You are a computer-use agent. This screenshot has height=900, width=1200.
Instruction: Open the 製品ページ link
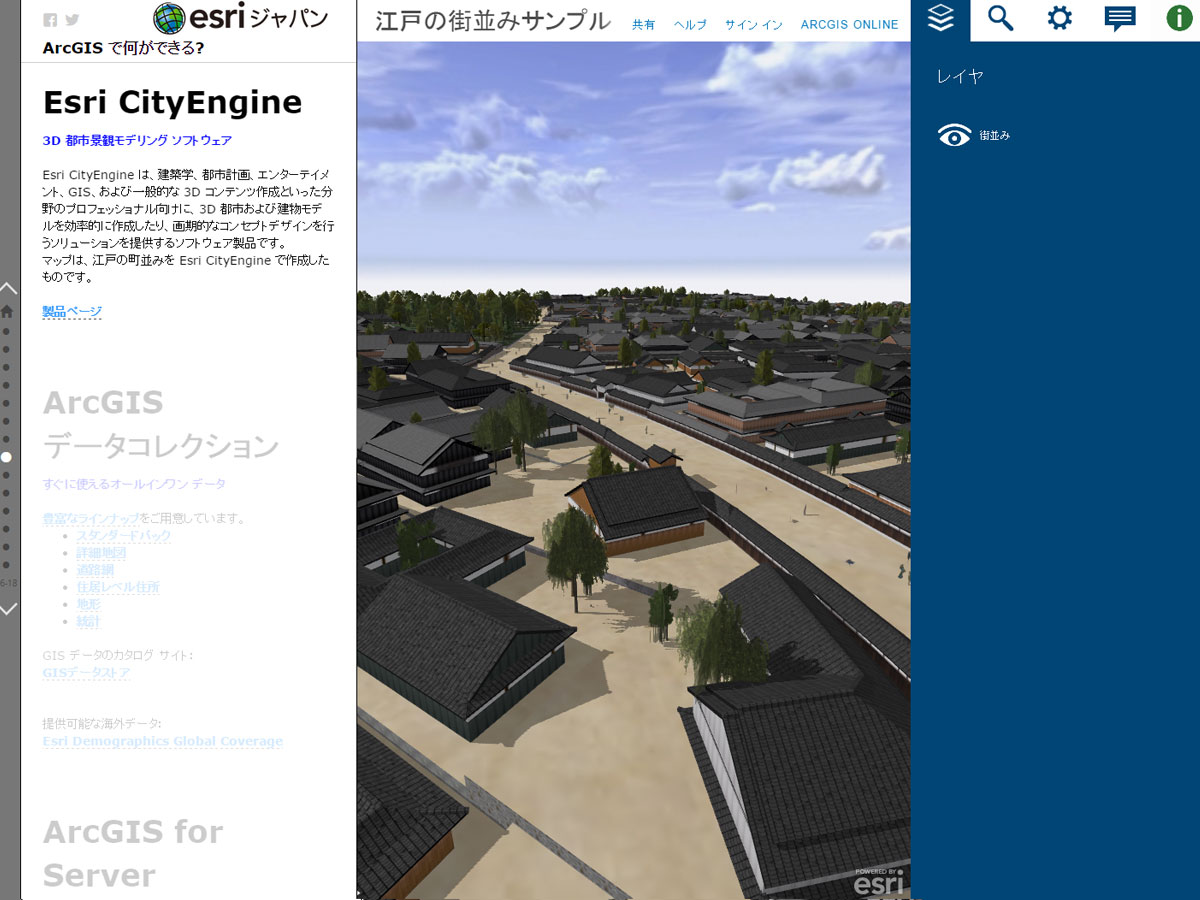(72, 312)
